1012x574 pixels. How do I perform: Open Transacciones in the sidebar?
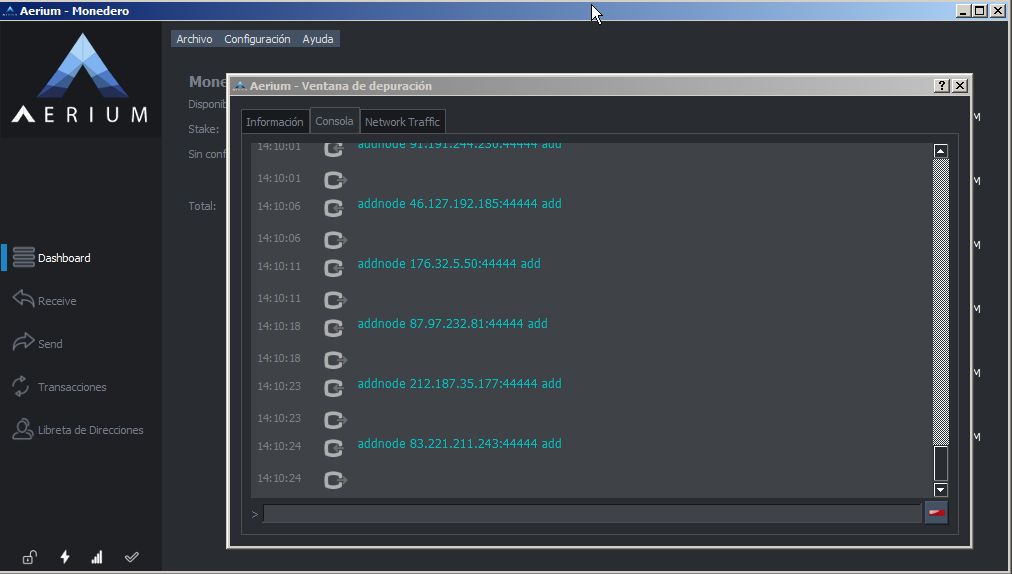(x=72, y=387)
